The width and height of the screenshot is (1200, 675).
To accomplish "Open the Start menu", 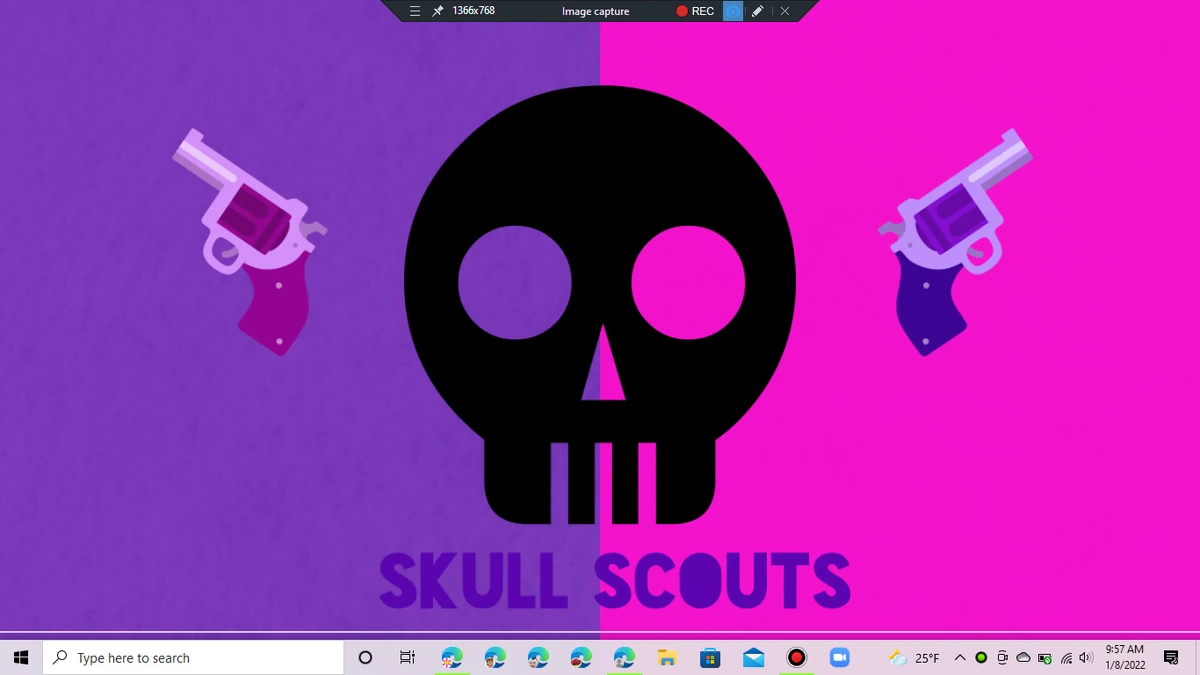I will (20, 657).
